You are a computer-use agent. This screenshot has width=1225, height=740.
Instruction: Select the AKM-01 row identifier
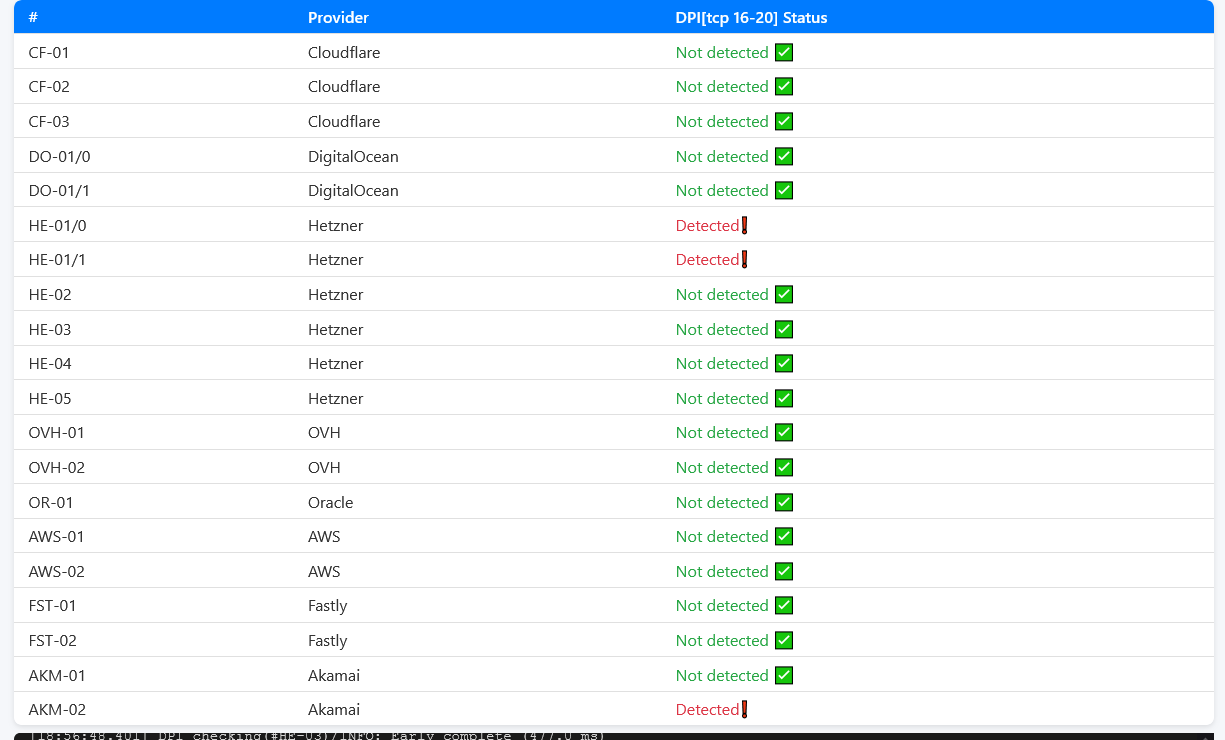(x=57, y=676)
